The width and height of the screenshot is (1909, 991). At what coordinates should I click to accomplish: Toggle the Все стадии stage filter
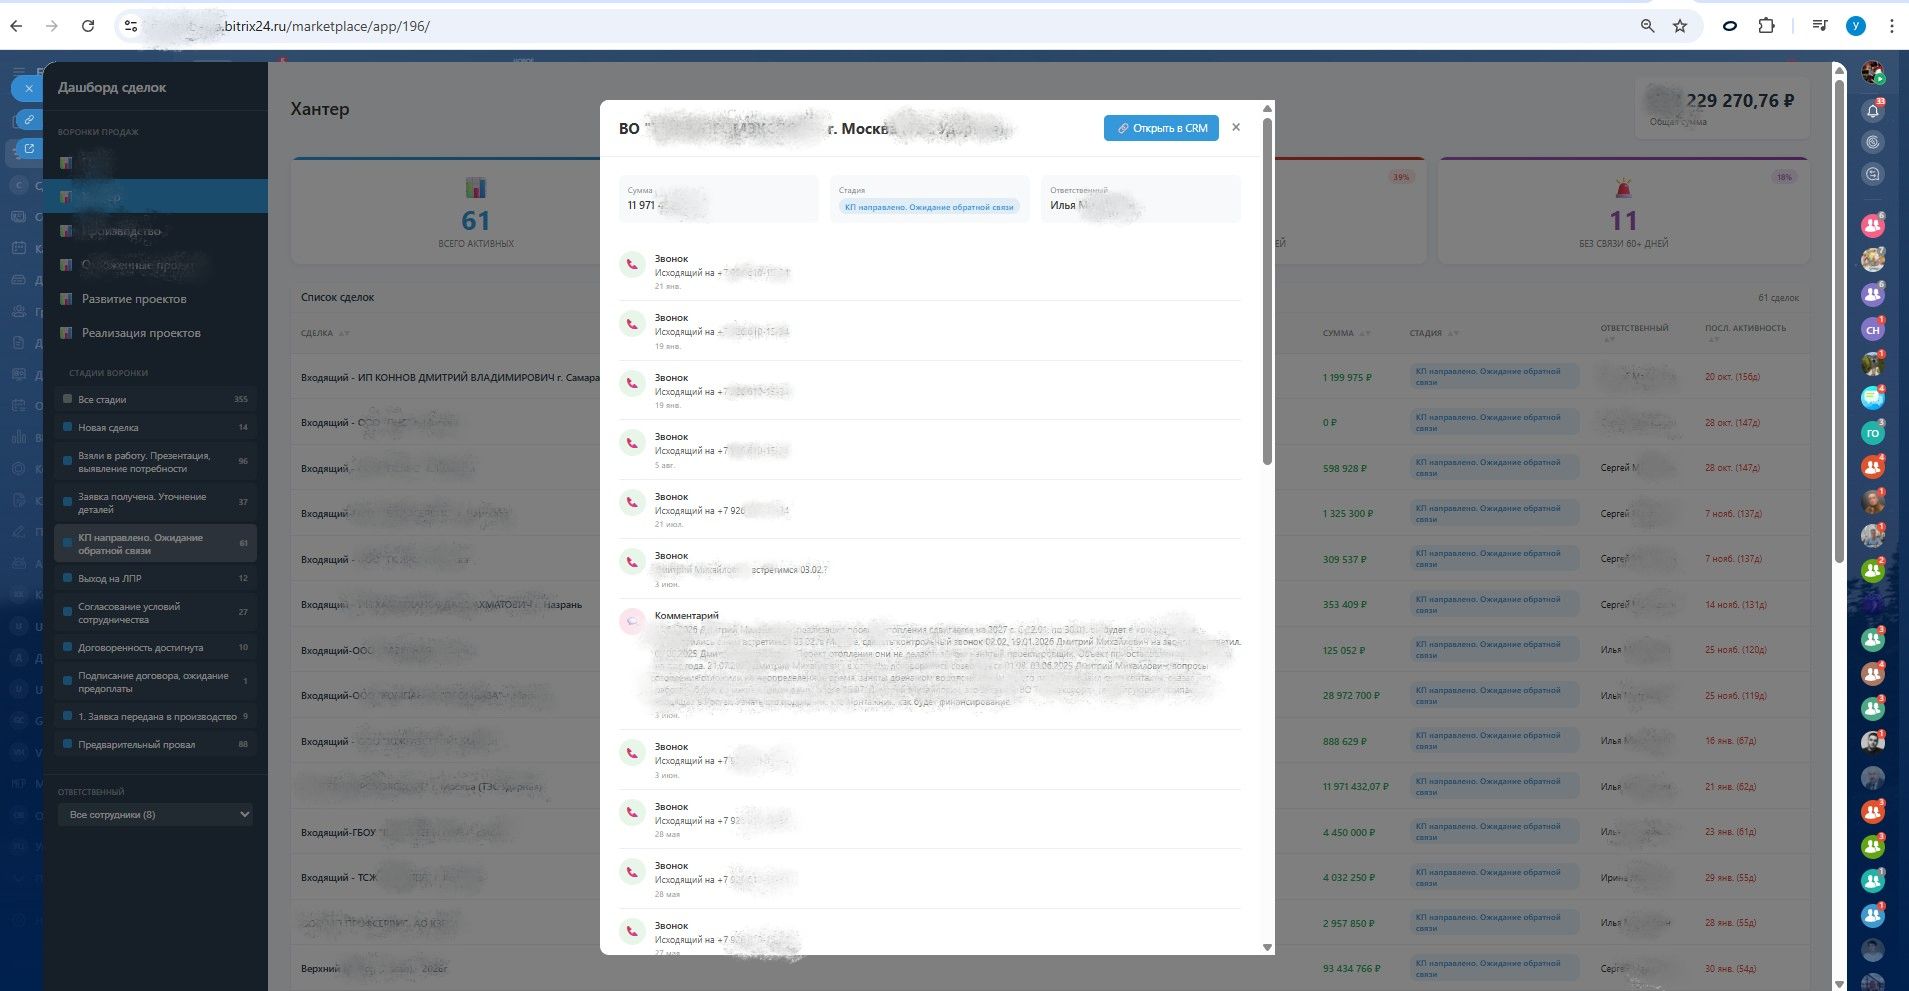coord(155,399)
